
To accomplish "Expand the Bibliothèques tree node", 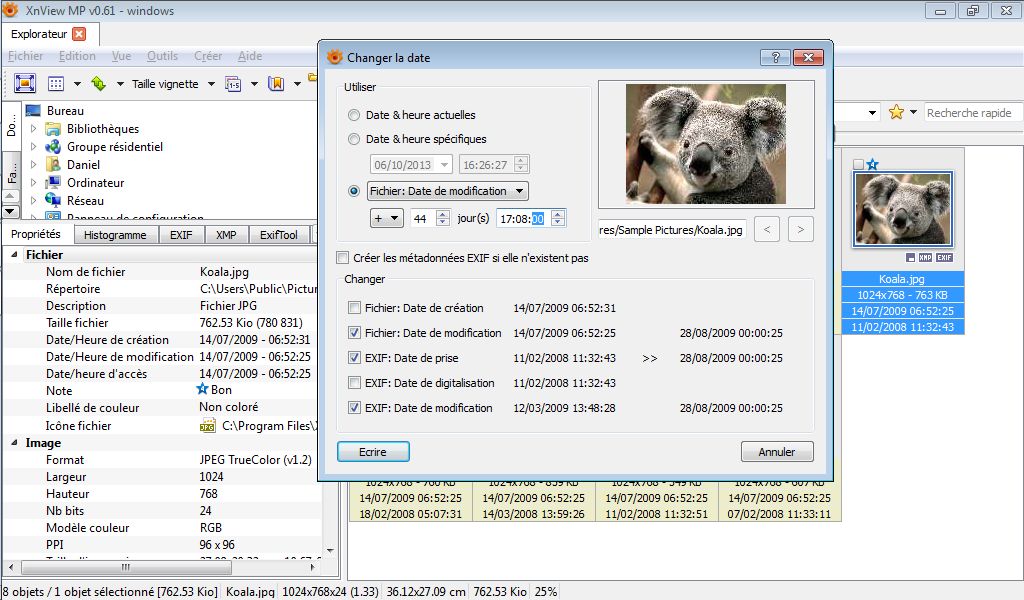I will (x=33, y=129).
